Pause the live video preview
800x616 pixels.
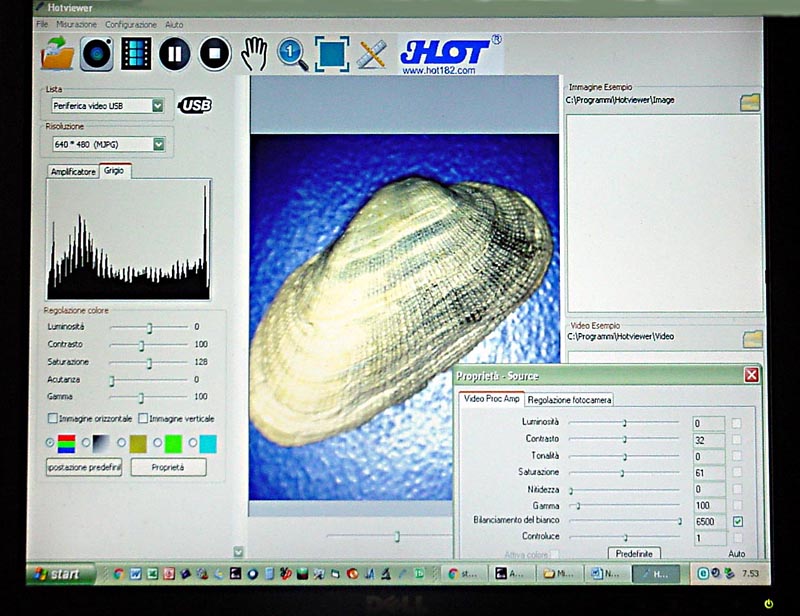pos(174,53)
